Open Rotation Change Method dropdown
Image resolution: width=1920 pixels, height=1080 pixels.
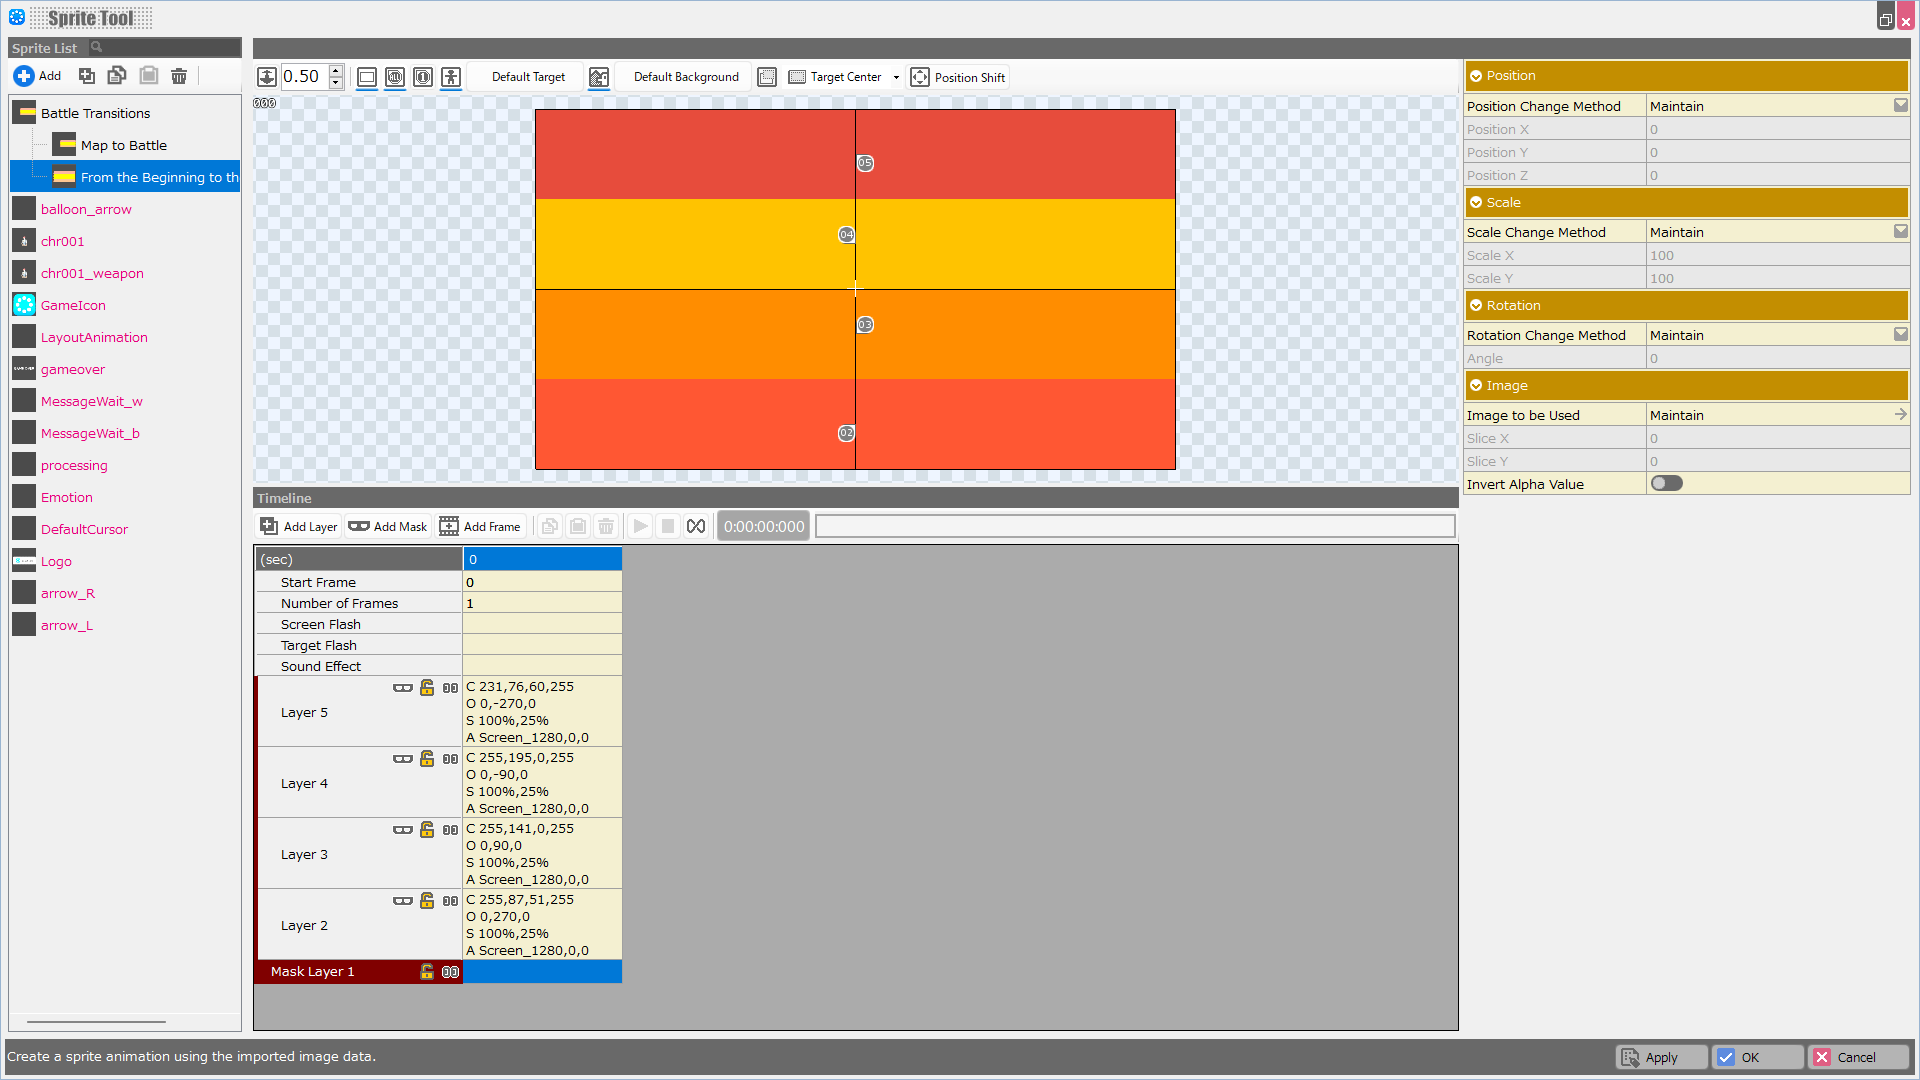(x=1900, y=335)
